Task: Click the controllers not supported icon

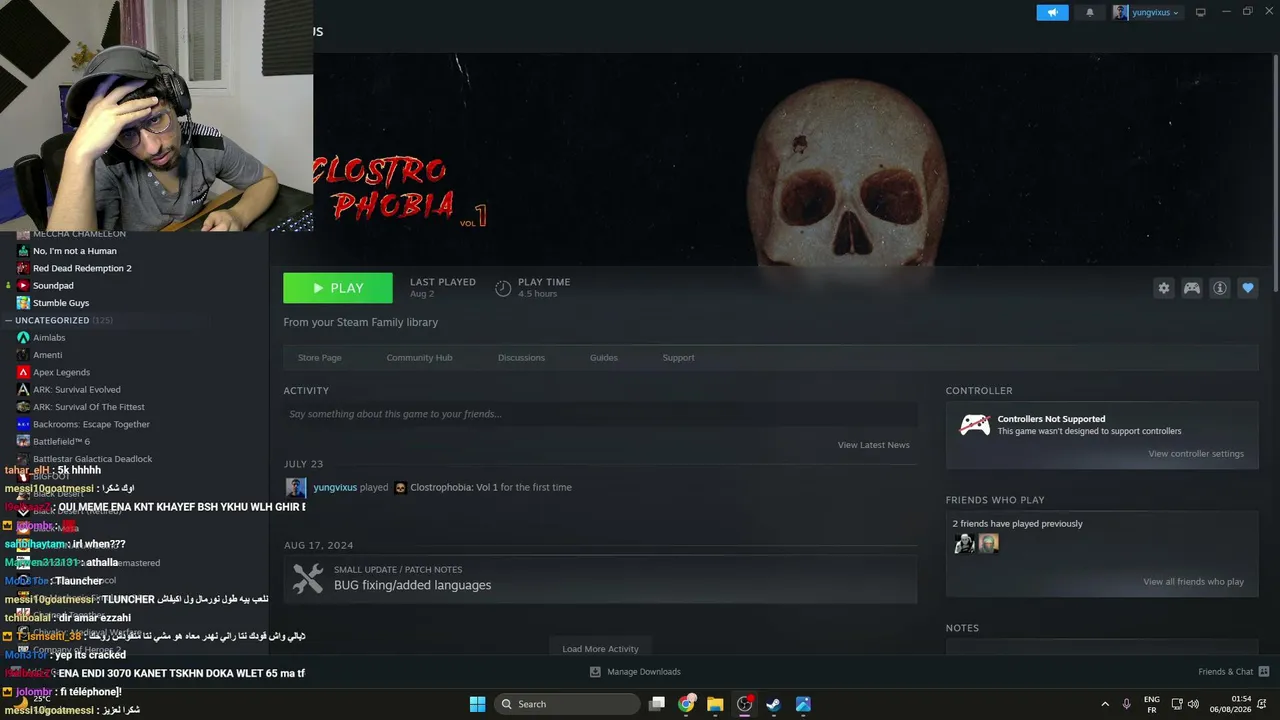Action: coord(975,425)
